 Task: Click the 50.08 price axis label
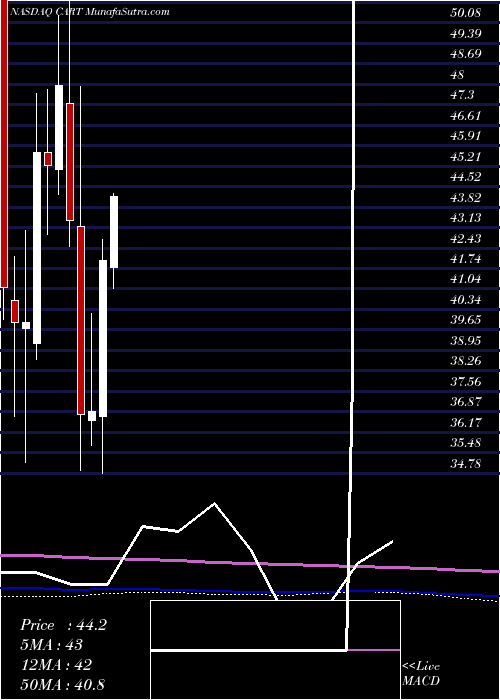point(465,13)
